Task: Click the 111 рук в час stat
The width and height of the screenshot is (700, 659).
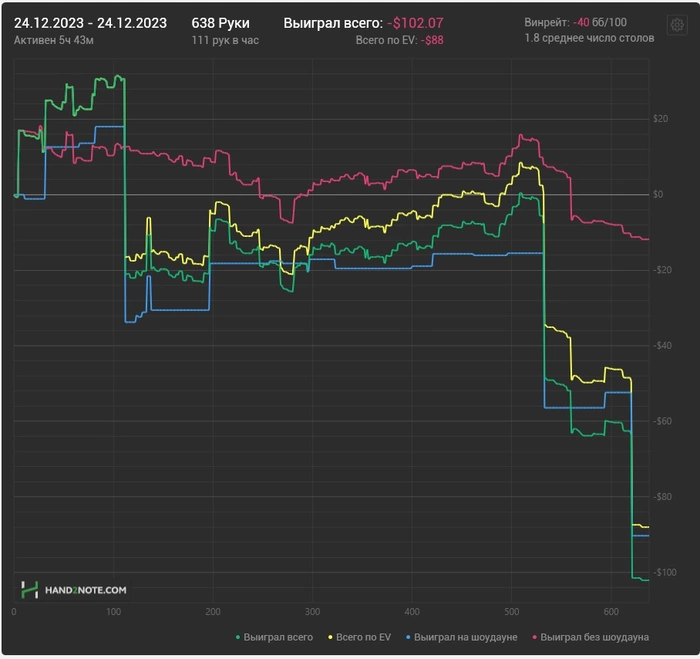Action: [226, 39]
